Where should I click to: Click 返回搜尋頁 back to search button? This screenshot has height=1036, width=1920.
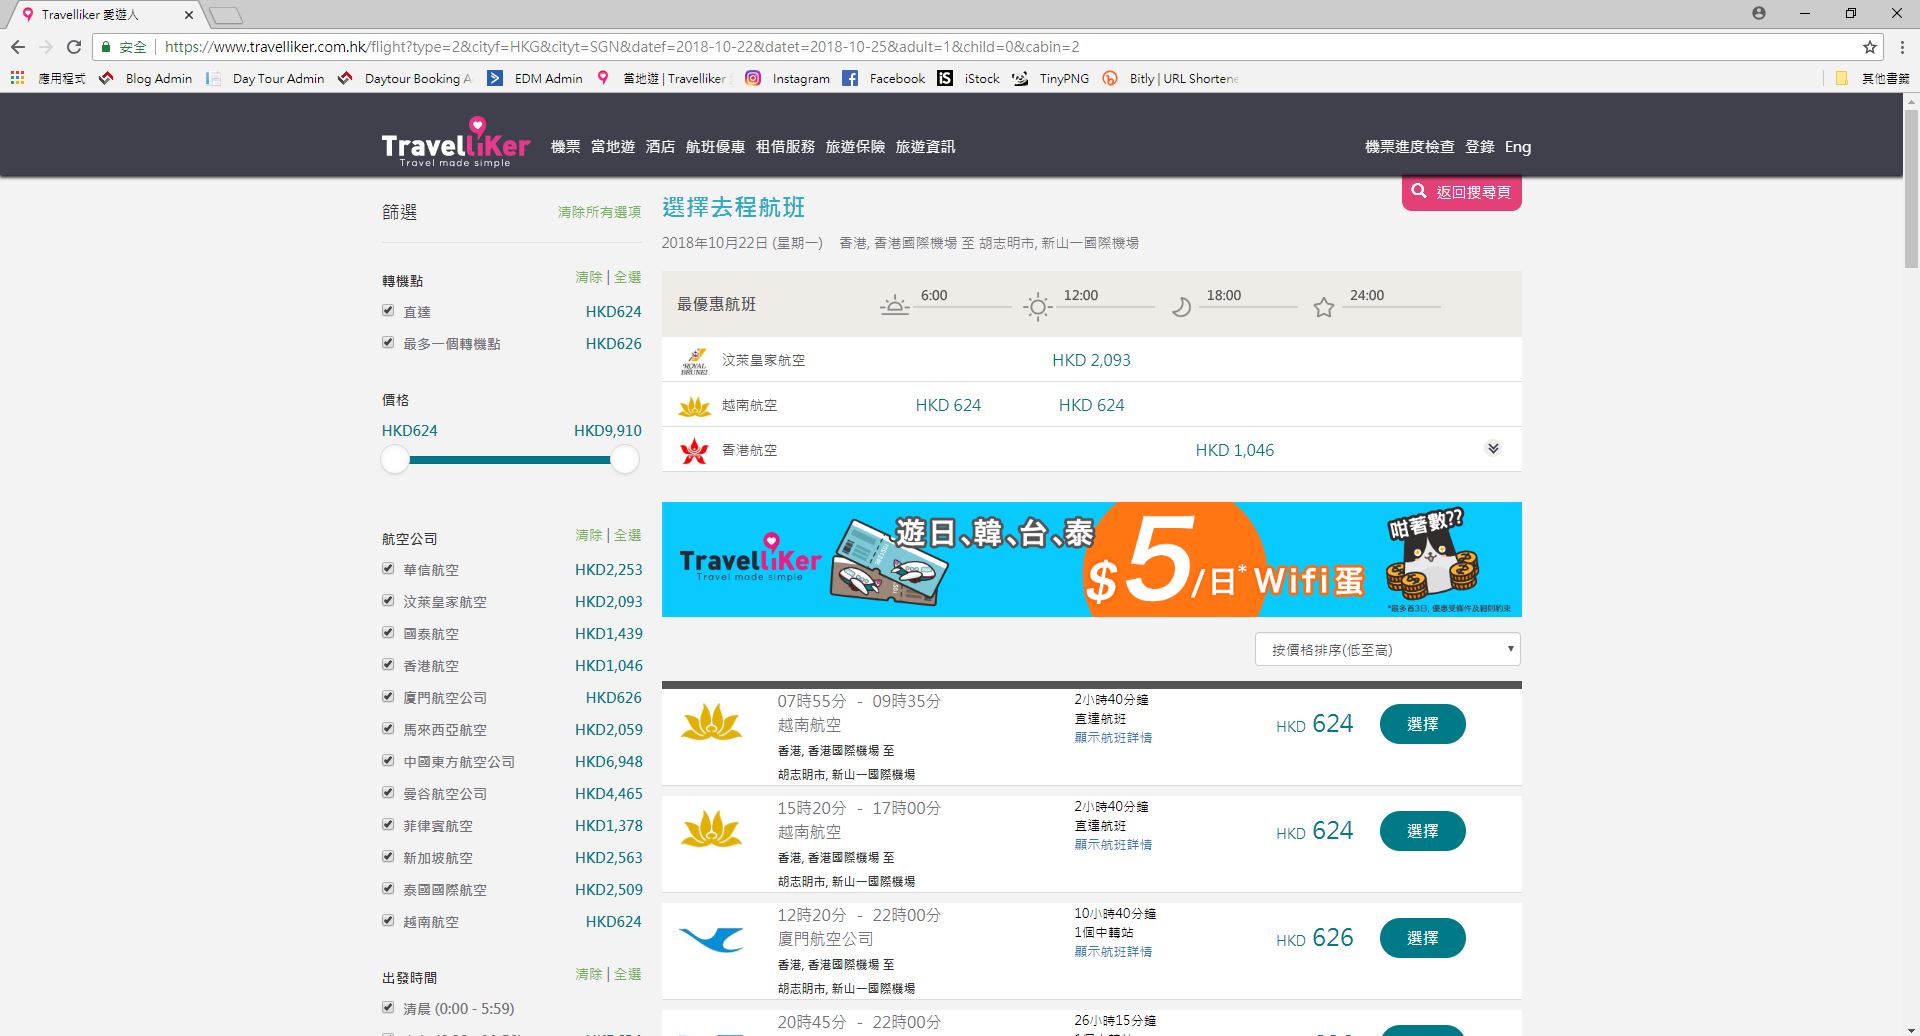click(1462, 192)
